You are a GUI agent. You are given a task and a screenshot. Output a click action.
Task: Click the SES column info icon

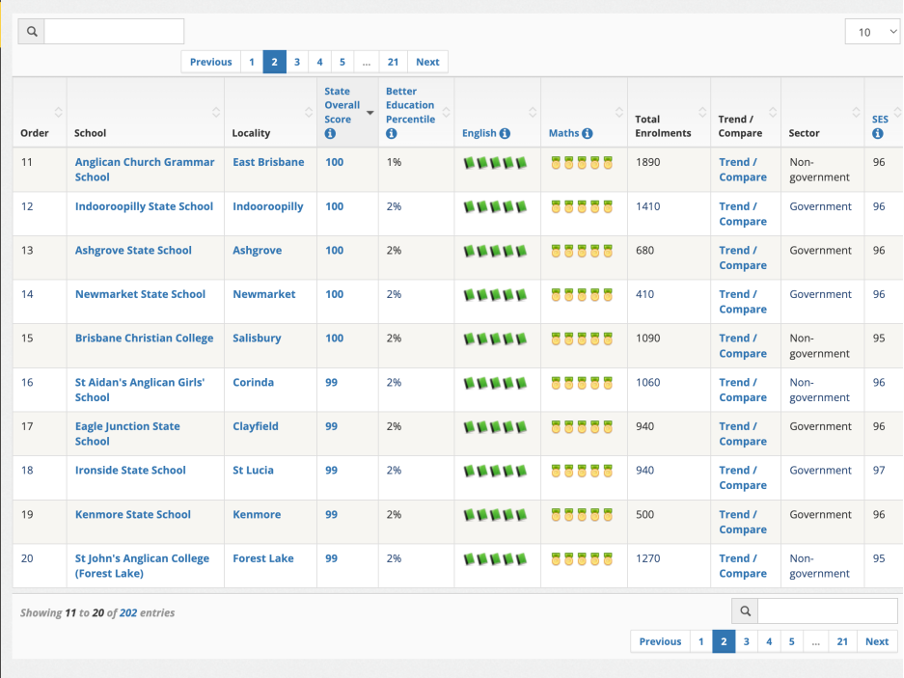coord(877,134)
